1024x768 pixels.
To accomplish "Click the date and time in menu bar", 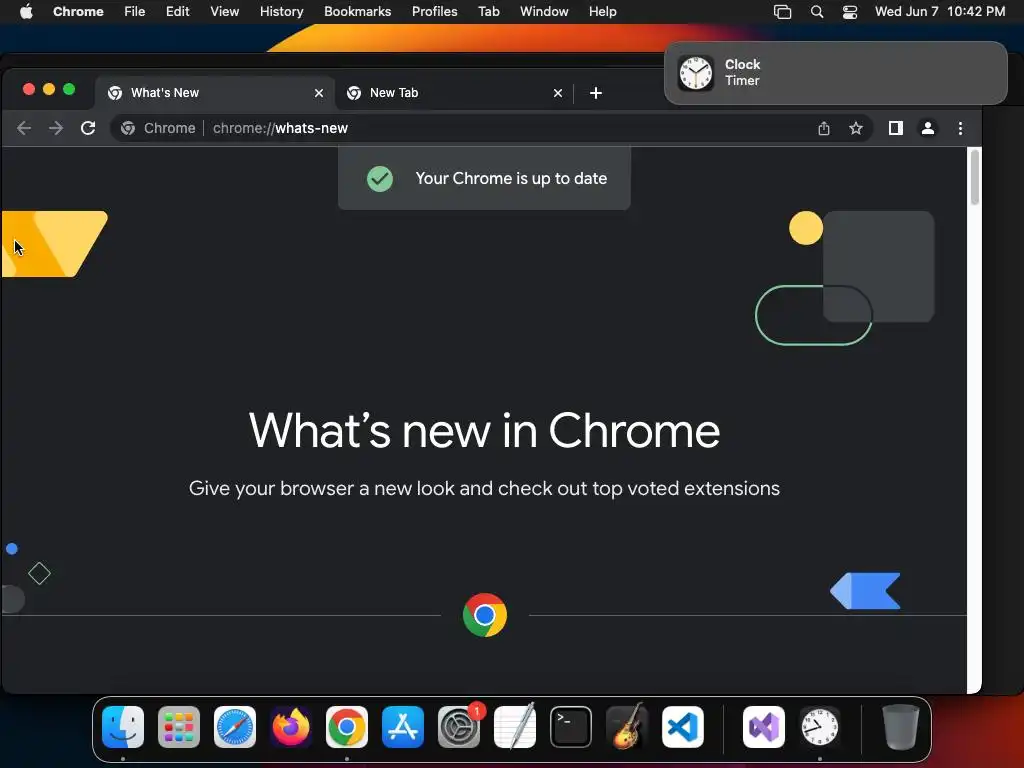I will click(940, 11).
